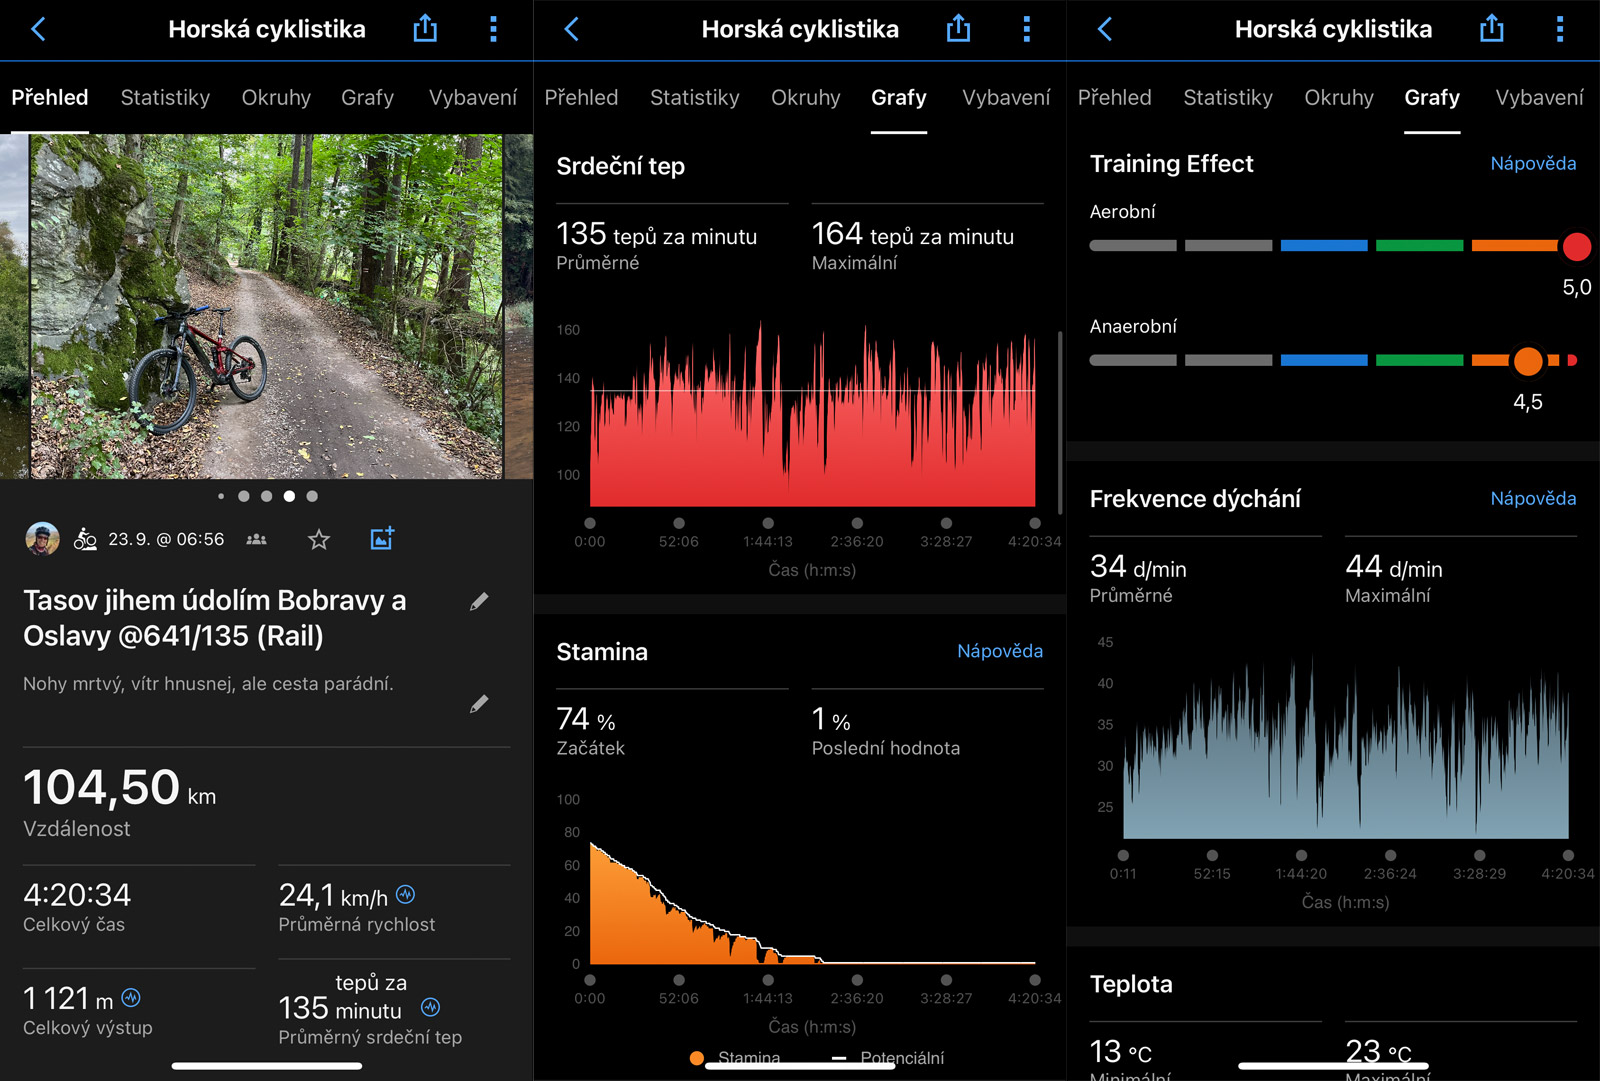This screenshot has height=1081, width=1600.
Task: Open the share icon in the left panel
Action: [x=425, y=29]
